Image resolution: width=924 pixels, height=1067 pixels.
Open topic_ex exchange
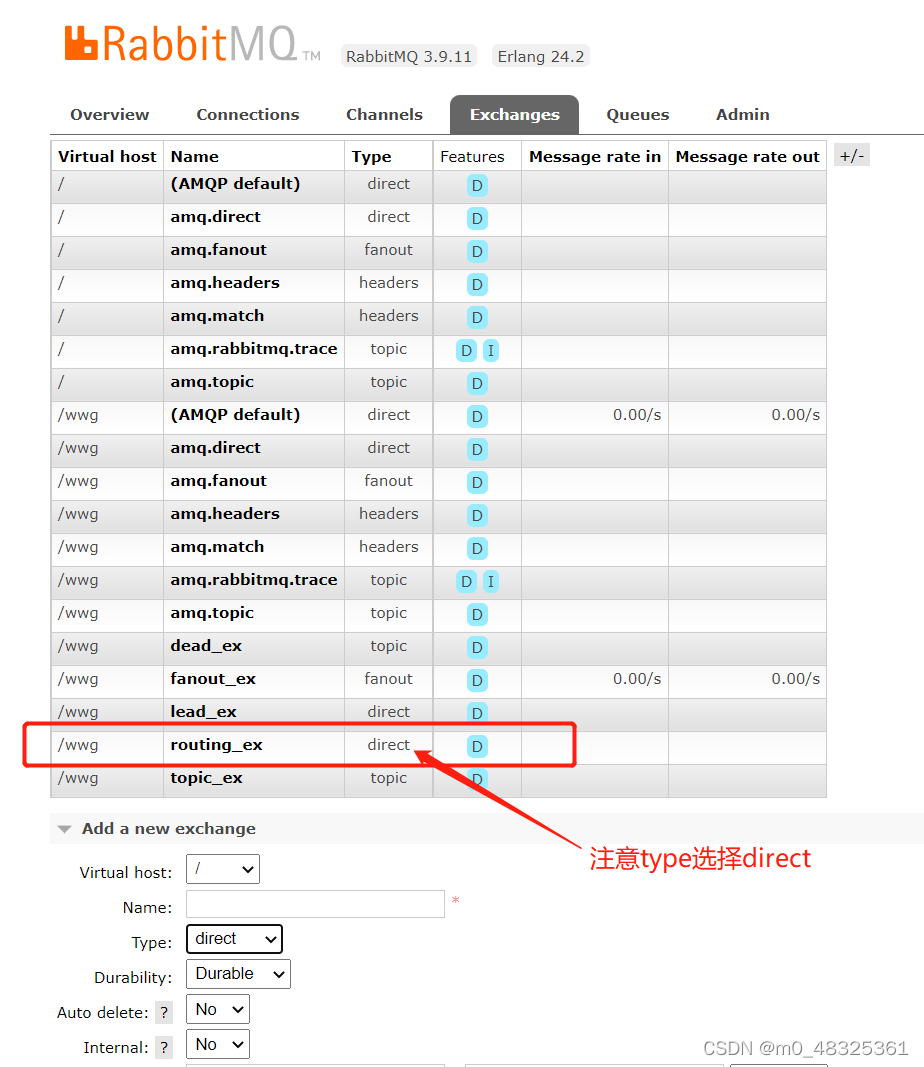(x=206, y=778)
